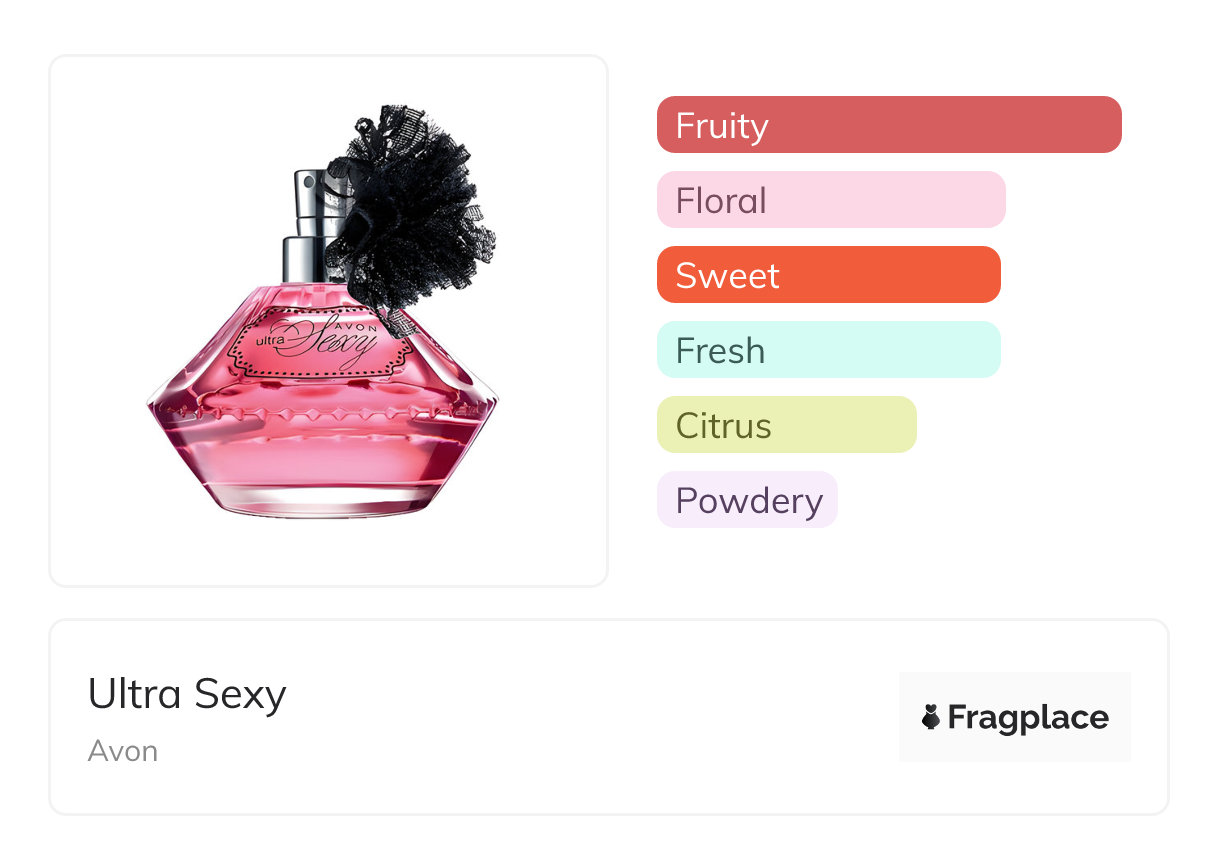Image resolution: width=1218 pixels, height=864 pixels.
Task: Click the Fragplace wordmark text
Action: pyautogui.click(x=1028, y=717)
